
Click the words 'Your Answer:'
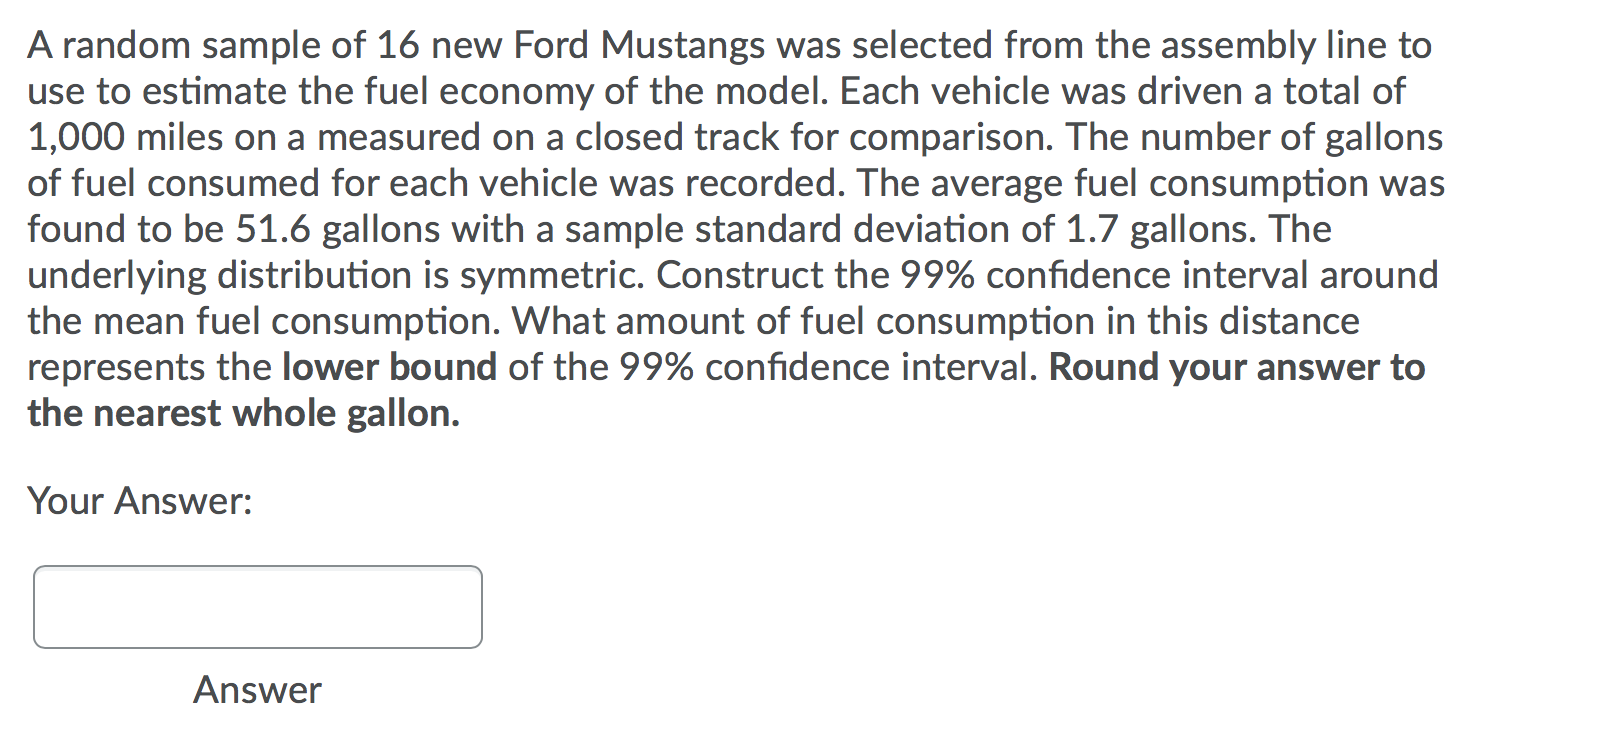click(x=140, y=500)
